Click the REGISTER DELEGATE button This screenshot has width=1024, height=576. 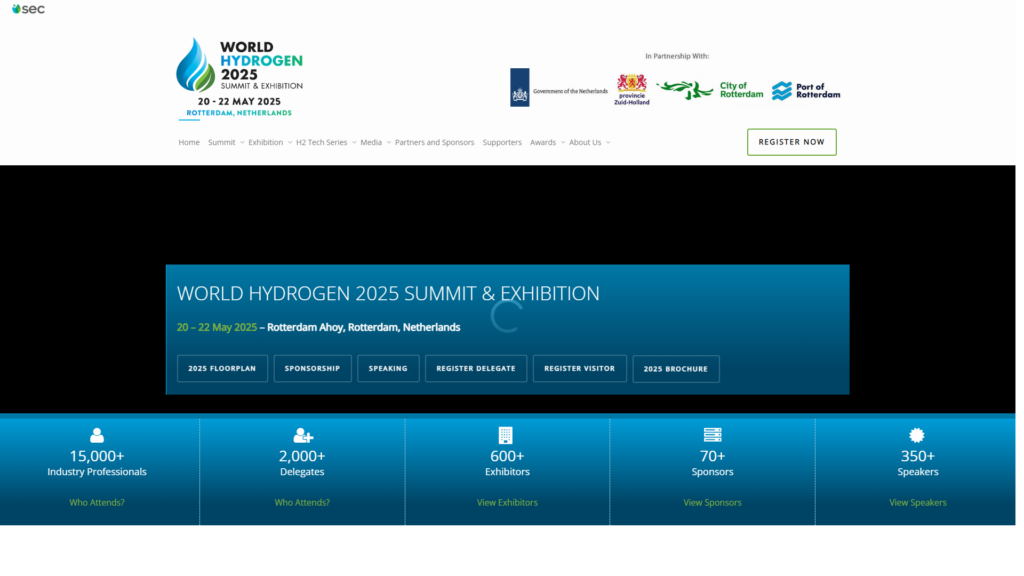point(475,369)
